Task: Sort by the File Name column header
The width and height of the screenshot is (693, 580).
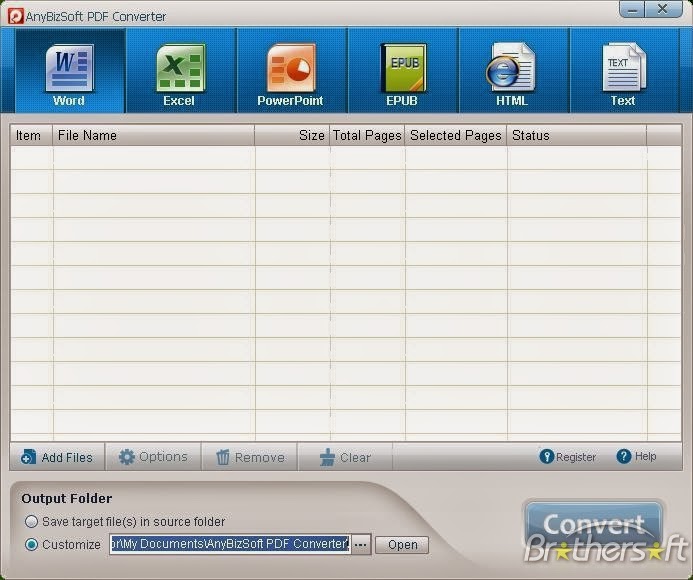Action: coord(153,135)
